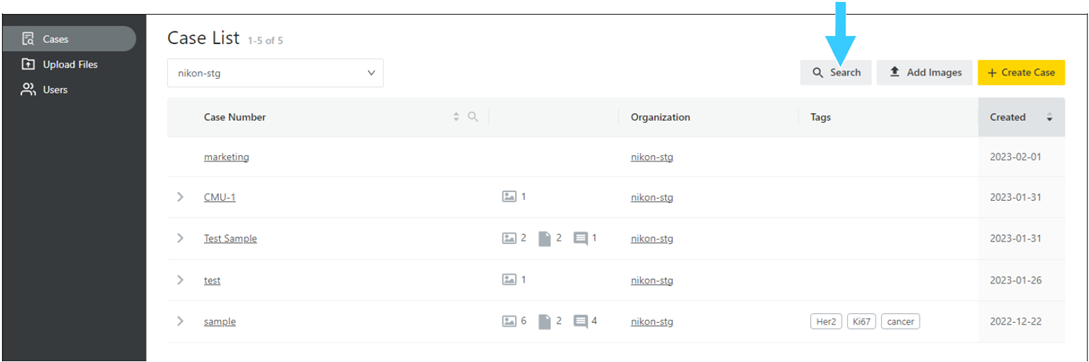Click the magnifier icon in Case Number header
The height and width of the screenshot is (362, 1089).
coord(473,117)
